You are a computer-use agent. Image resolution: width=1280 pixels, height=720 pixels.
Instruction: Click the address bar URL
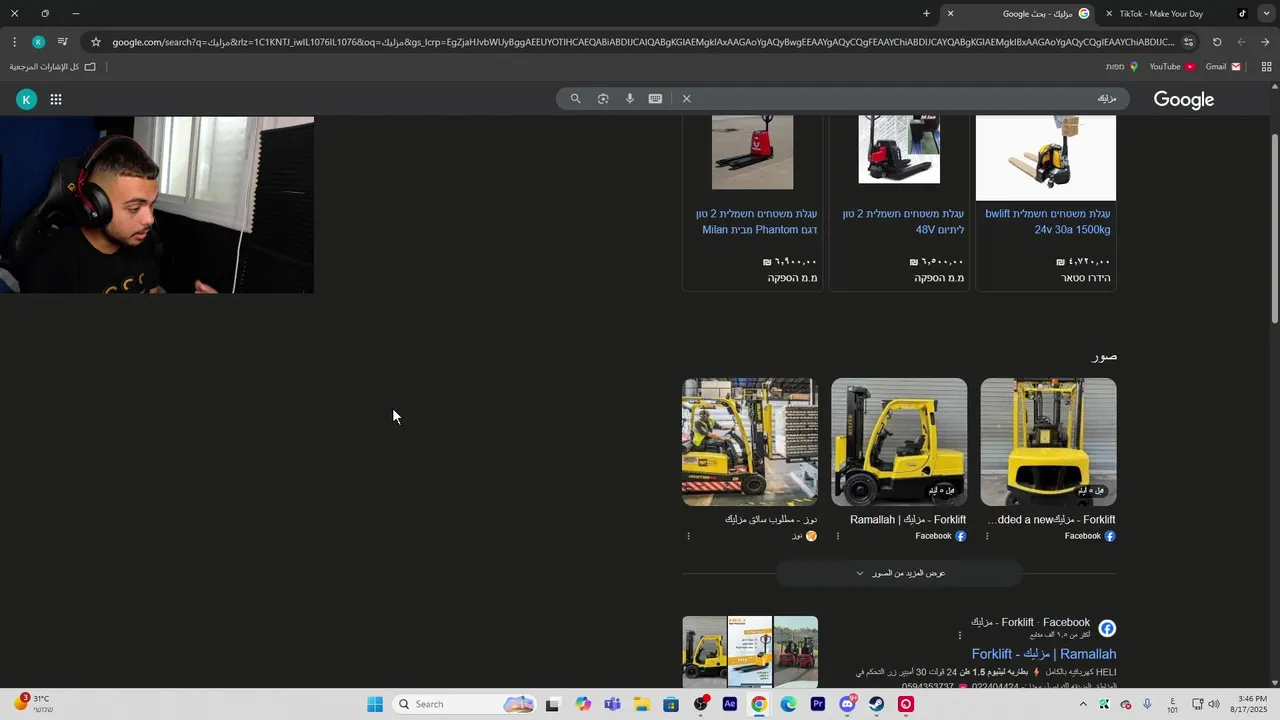pyautogui.click(x=643, y=42)
